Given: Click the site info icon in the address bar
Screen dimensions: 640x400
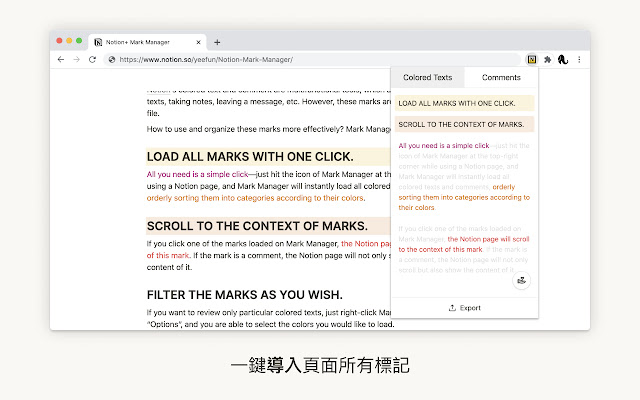Looking at the screenshot, I should click(112, 60).
